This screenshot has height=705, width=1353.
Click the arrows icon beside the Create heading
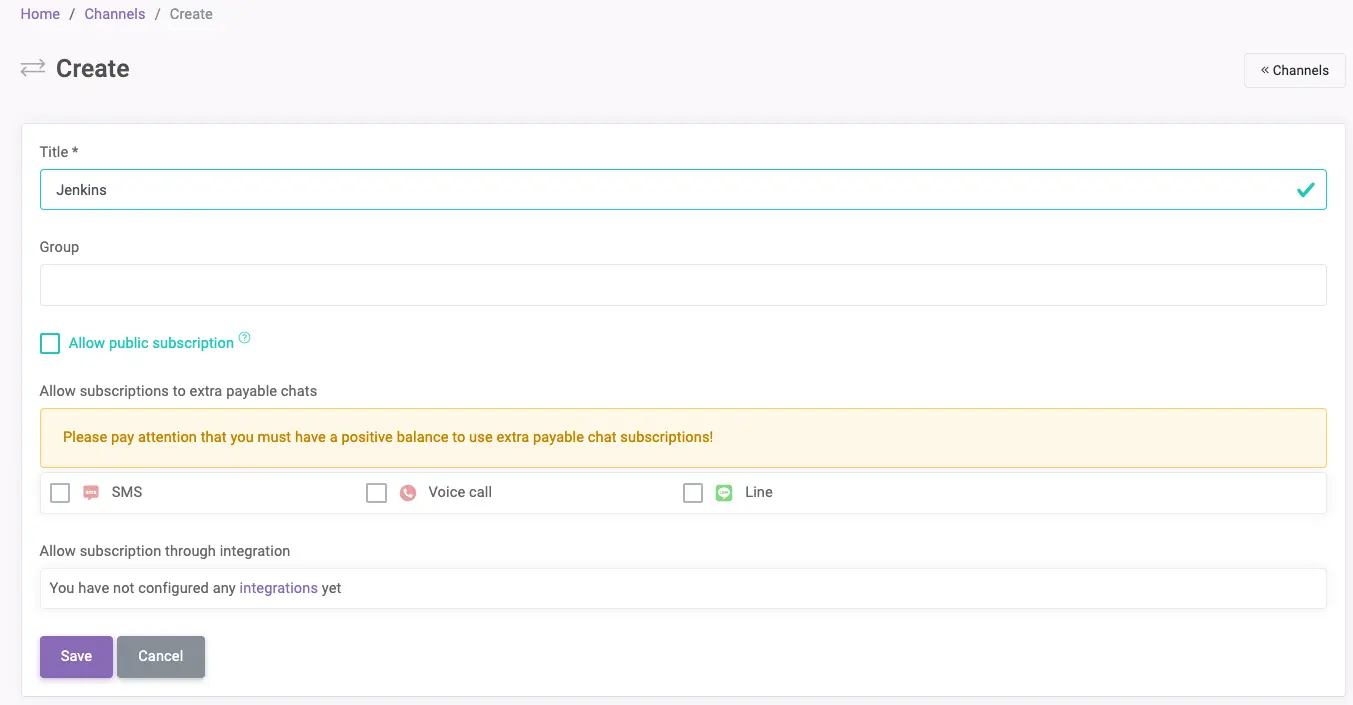tap(32, 69)
